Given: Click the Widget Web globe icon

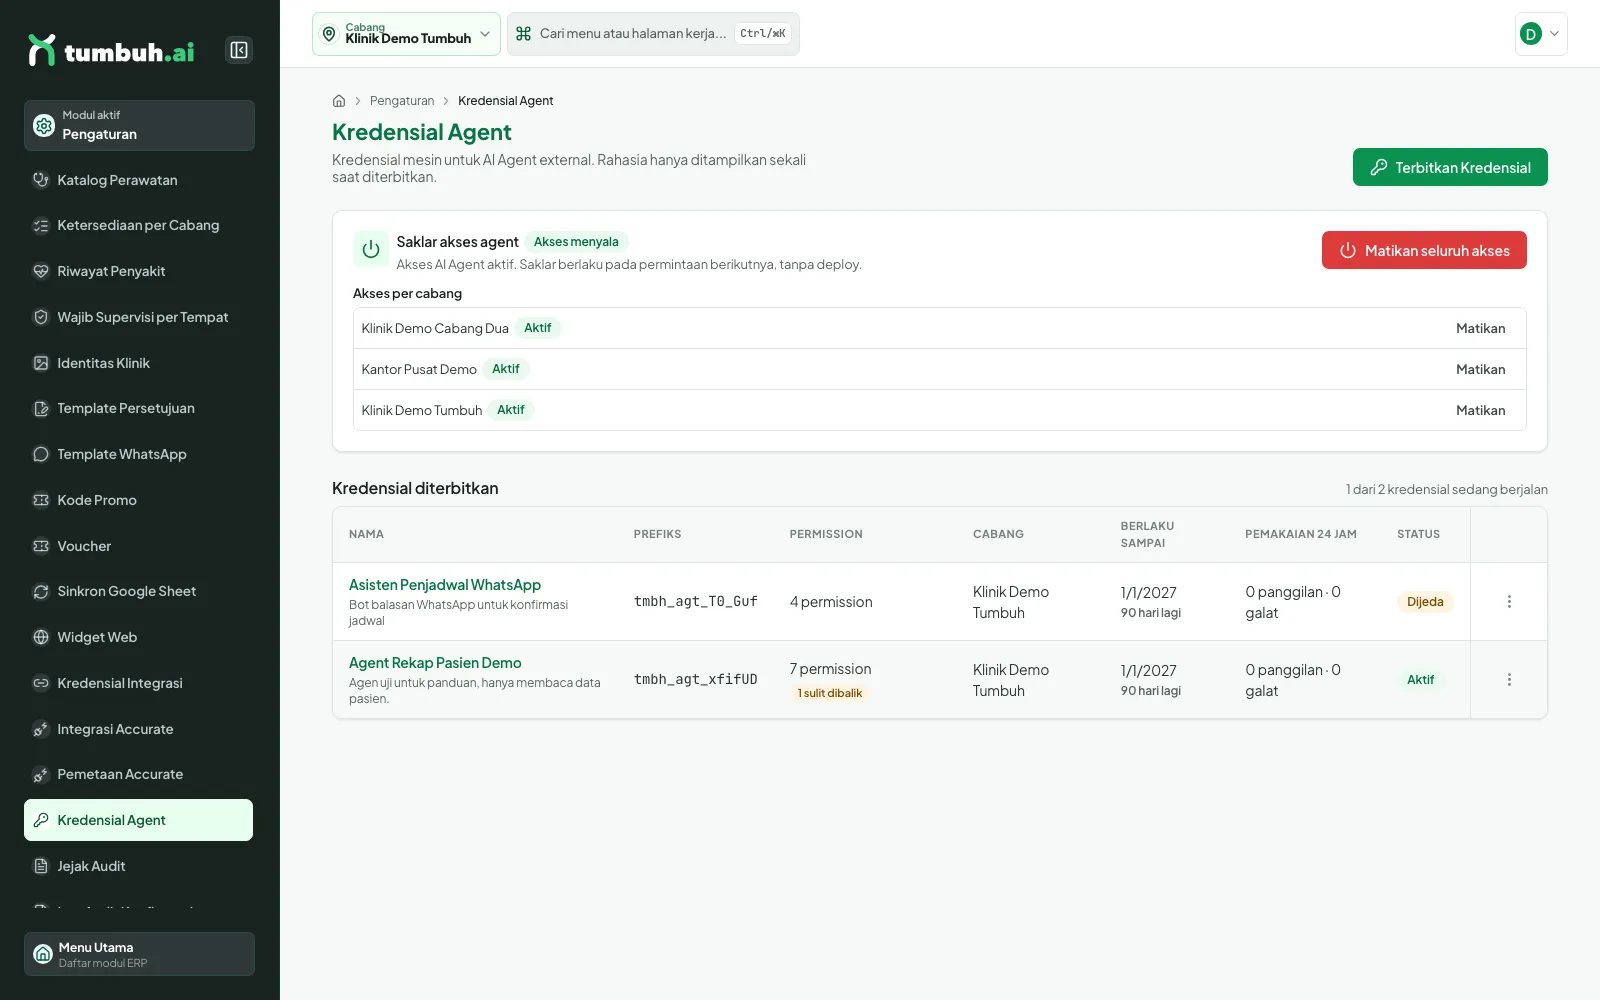Looking at the screenshot, I should click(41, 637).
